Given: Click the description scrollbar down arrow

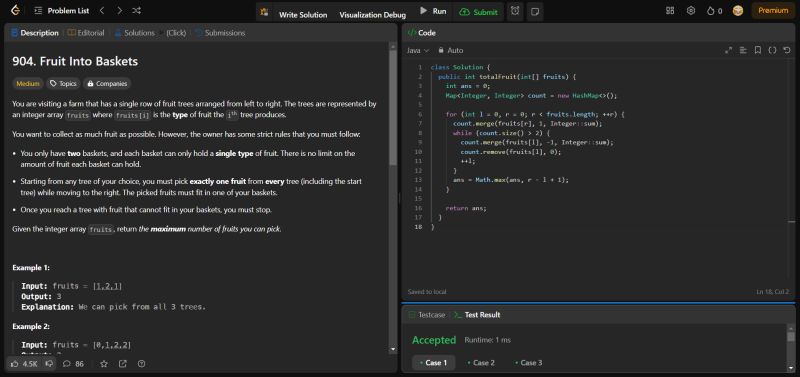Looking at the screenshot, I should click(x=393, y=349).
